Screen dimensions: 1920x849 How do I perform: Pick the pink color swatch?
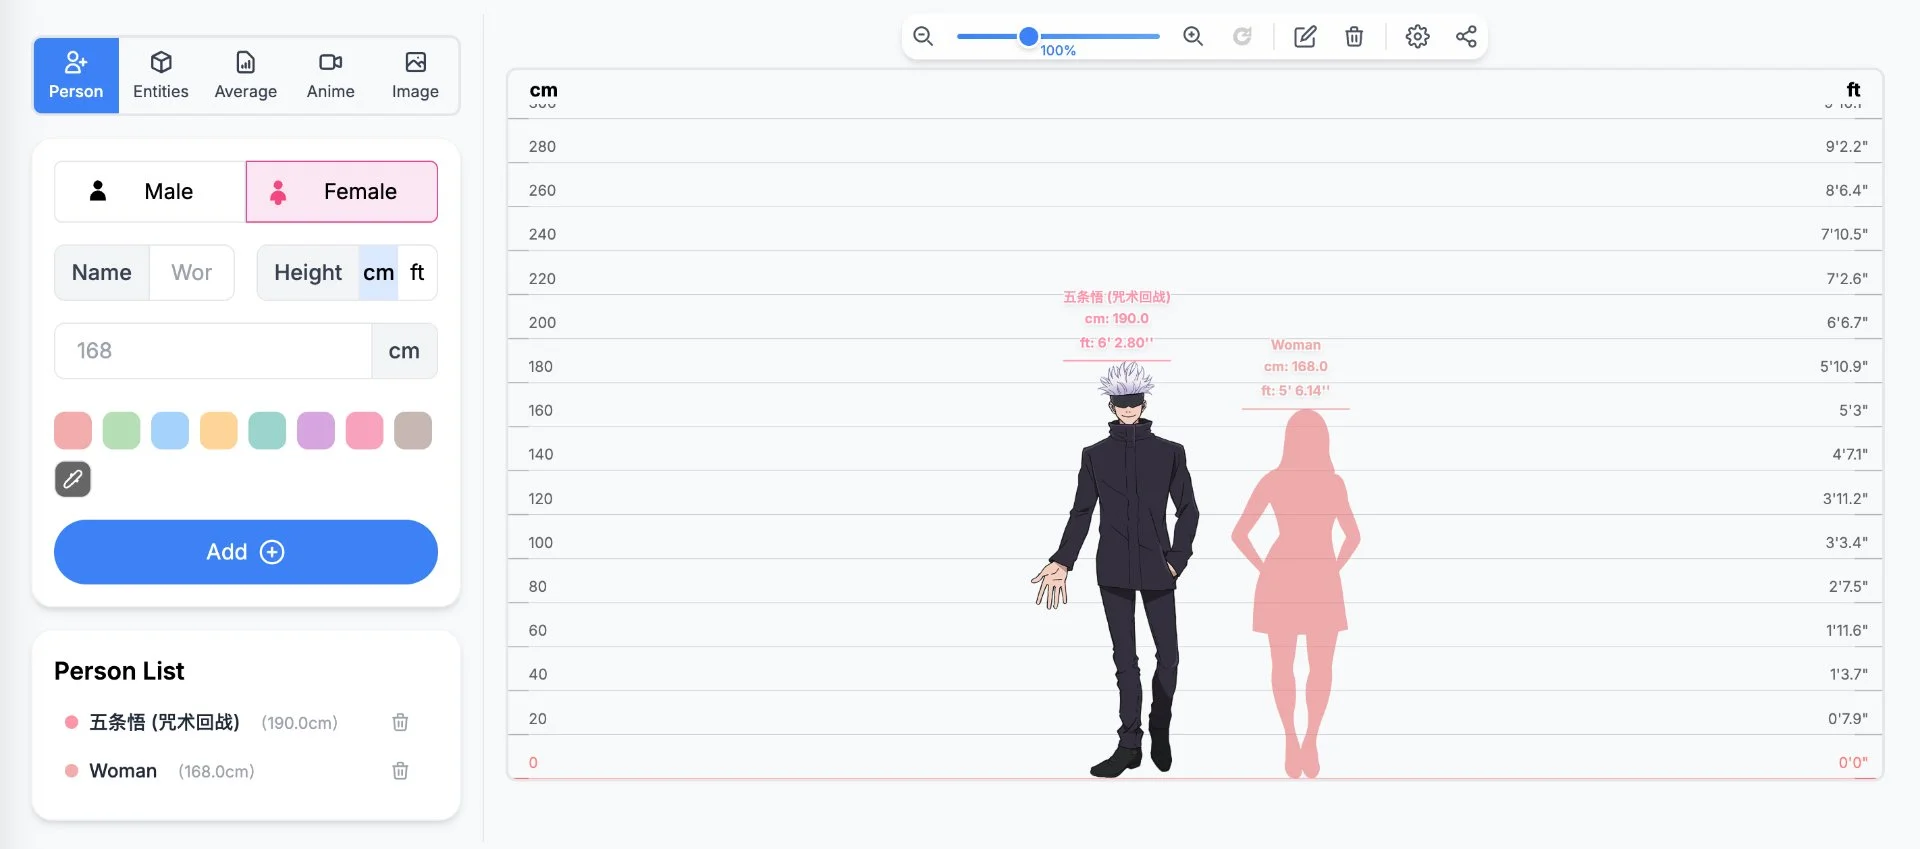(x=364, y=431)
